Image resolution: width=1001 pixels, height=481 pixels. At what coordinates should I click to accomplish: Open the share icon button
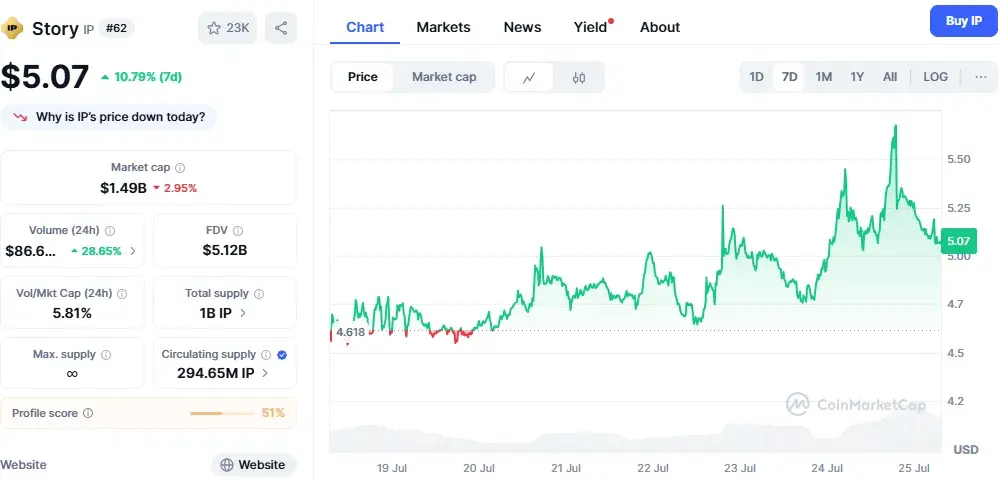tap(281, 28)
